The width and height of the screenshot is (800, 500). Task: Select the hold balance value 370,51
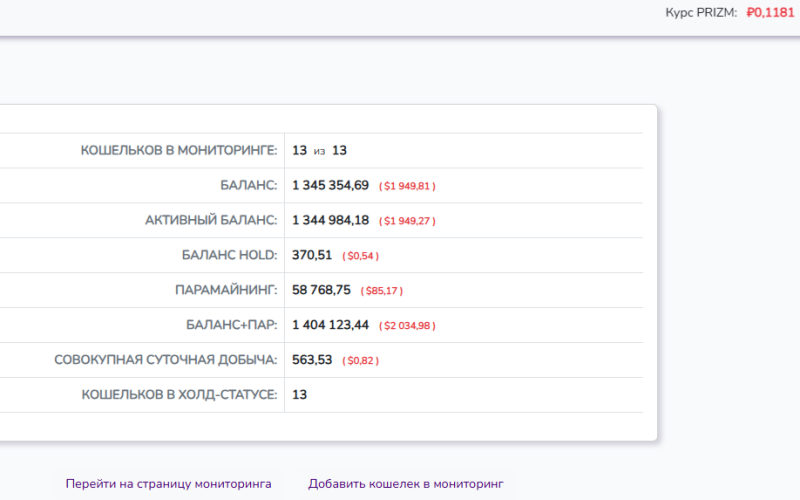(311, 256)
